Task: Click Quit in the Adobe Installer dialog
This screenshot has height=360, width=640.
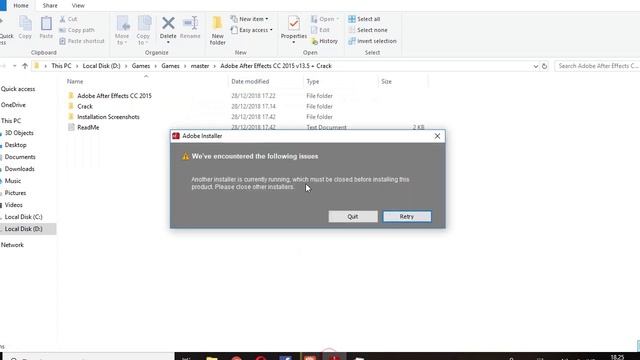Action: coord(353,217)
